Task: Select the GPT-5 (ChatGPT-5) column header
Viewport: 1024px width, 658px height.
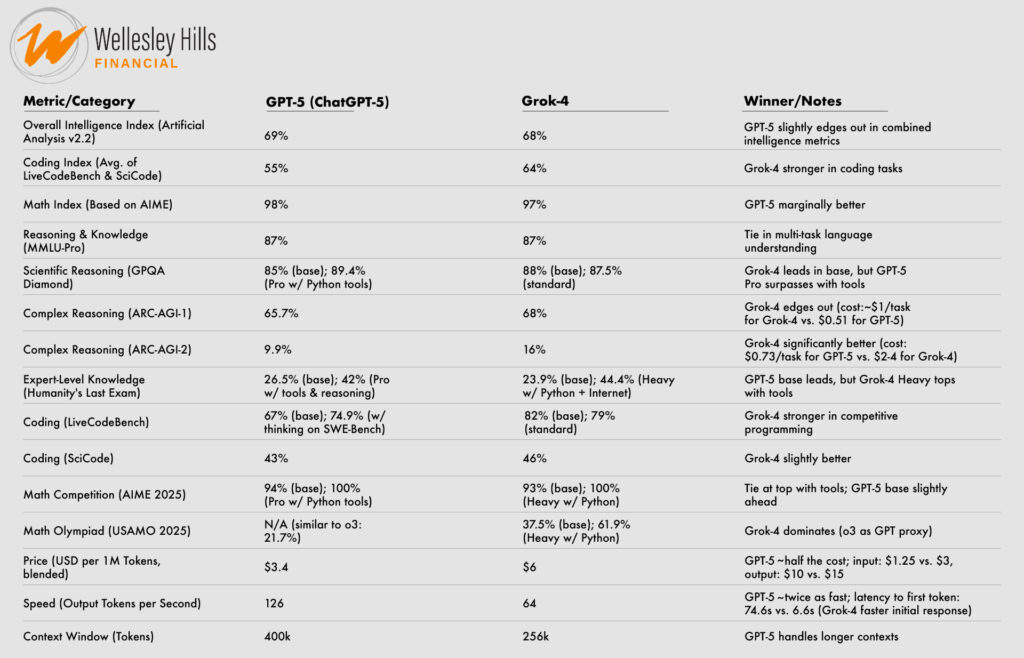Action: coord(326,101)
